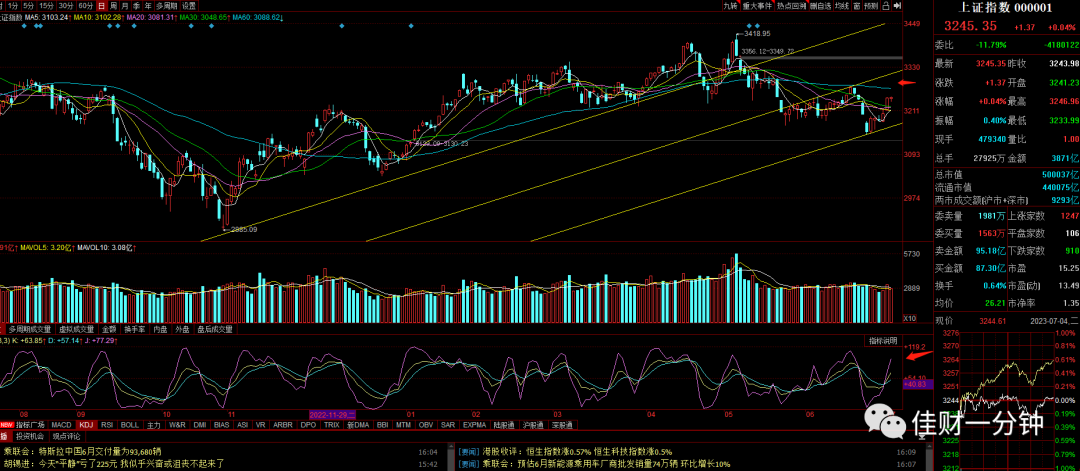Screen dimensions: 1080x471
Task: Select the 新DMA indicator tab
Action: pos(358,425)
